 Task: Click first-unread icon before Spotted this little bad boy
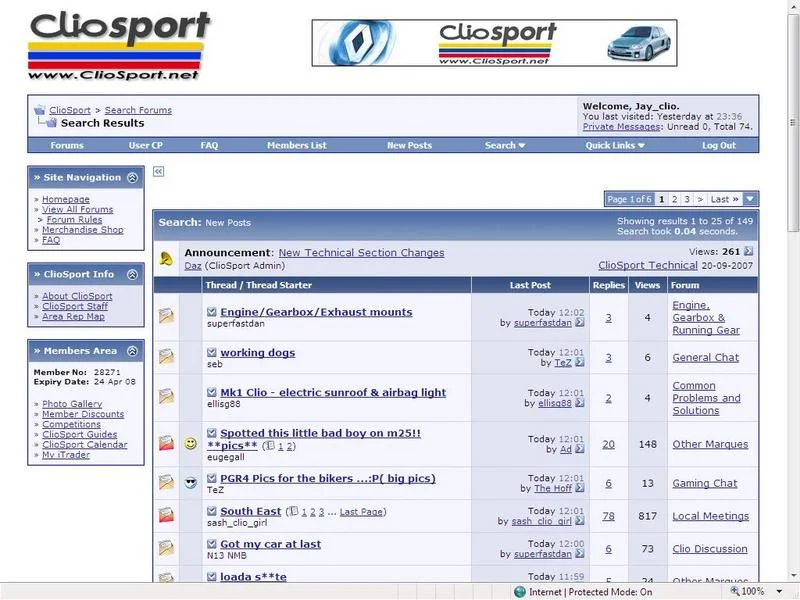pos(212,433)
